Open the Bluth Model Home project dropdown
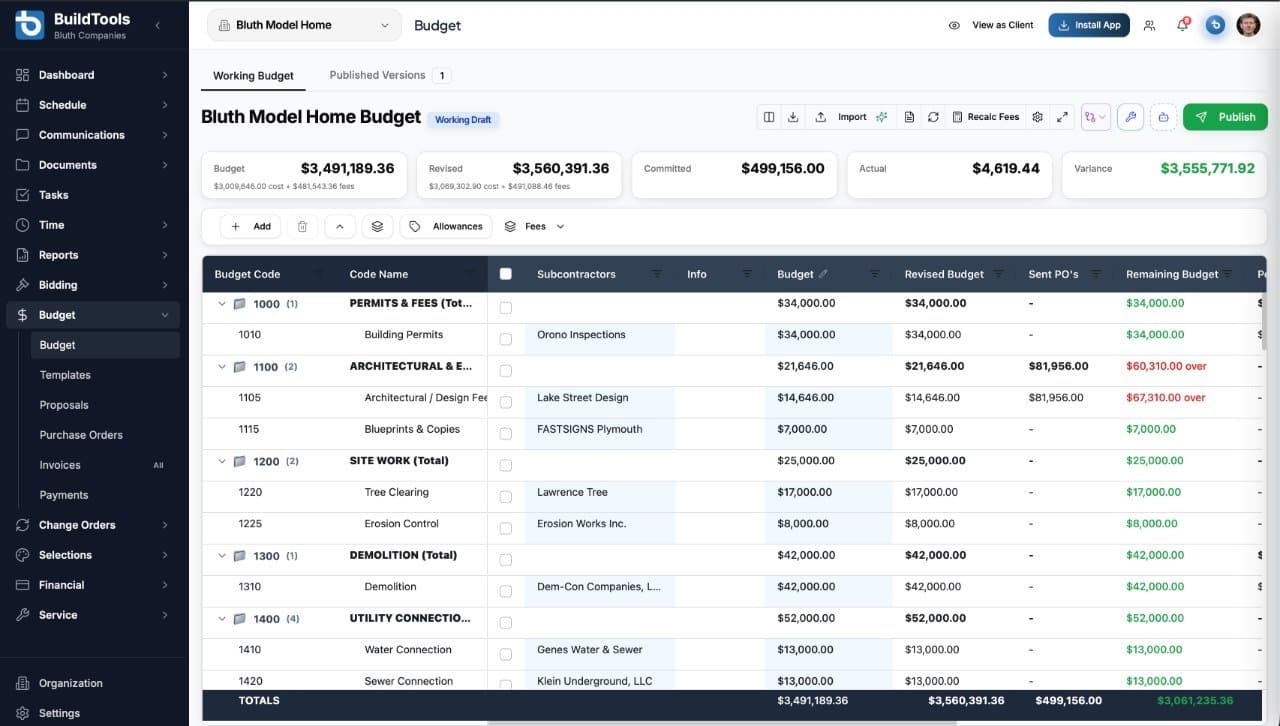Image resolution: width=1280 pixels, height=726 pixels. pos(304,25)
